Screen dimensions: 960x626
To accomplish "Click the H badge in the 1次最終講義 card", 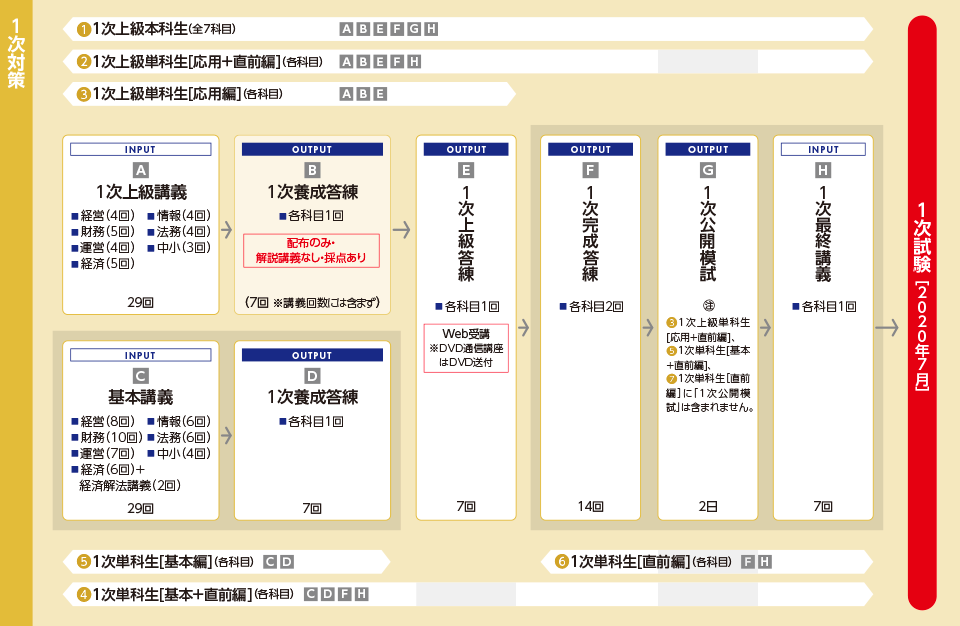I will coord(824,170).
